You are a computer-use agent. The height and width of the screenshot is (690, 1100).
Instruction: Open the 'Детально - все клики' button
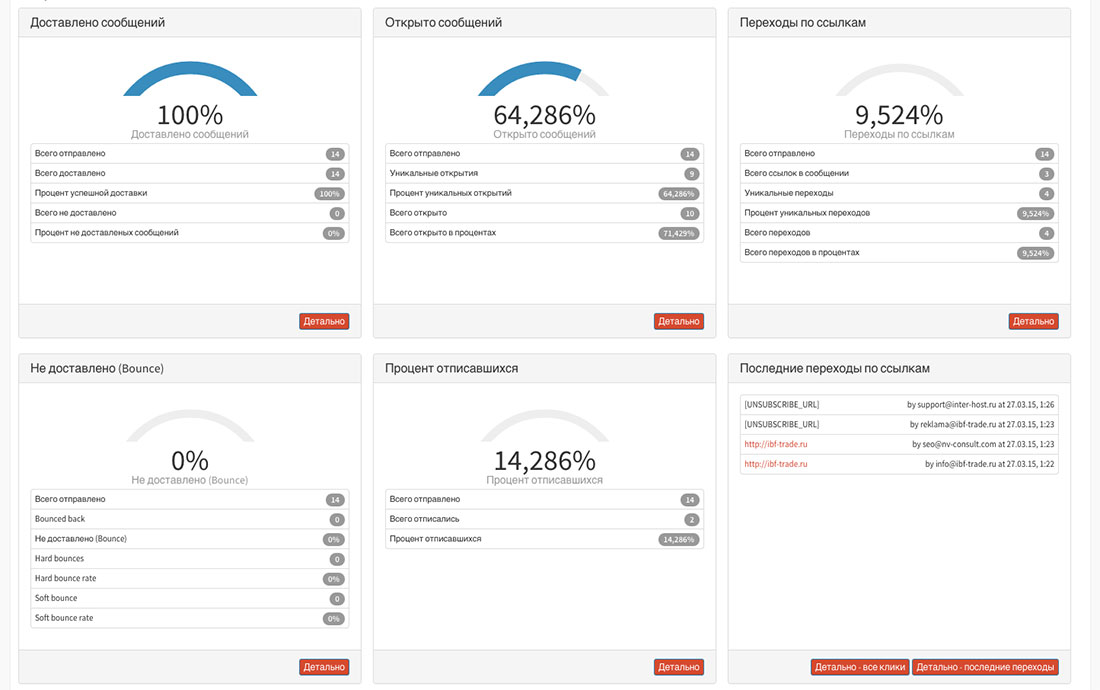coord(860,667)
